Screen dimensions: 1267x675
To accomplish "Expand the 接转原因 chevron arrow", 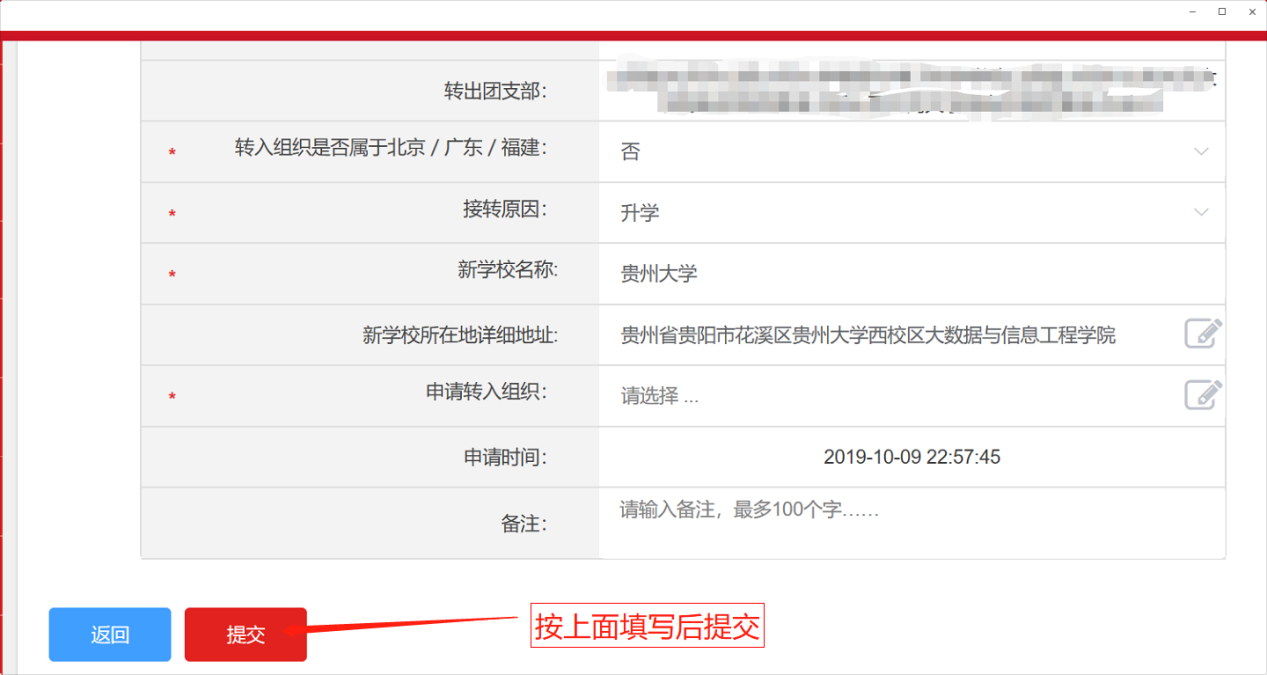I will [1201, 212].
